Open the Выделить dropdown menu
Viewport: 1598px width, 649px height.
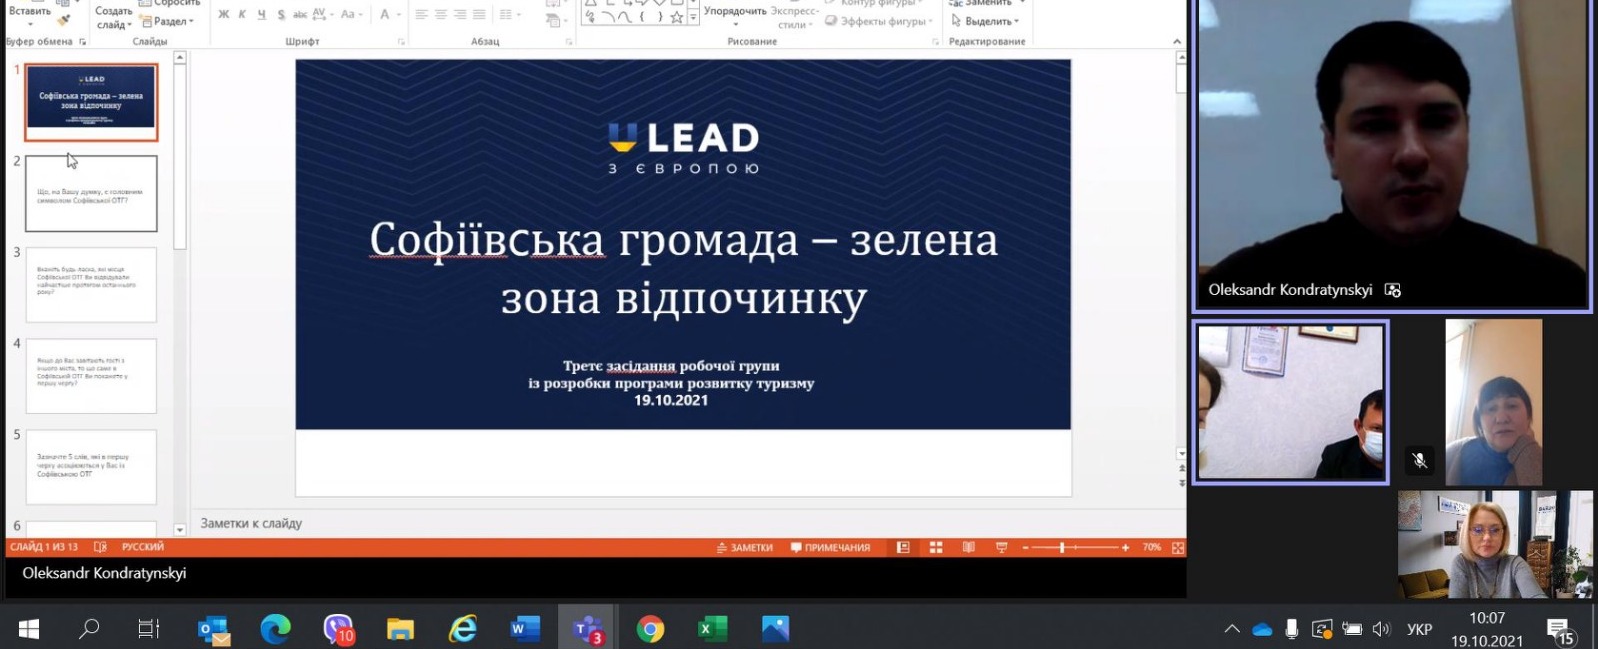[985, 21]
